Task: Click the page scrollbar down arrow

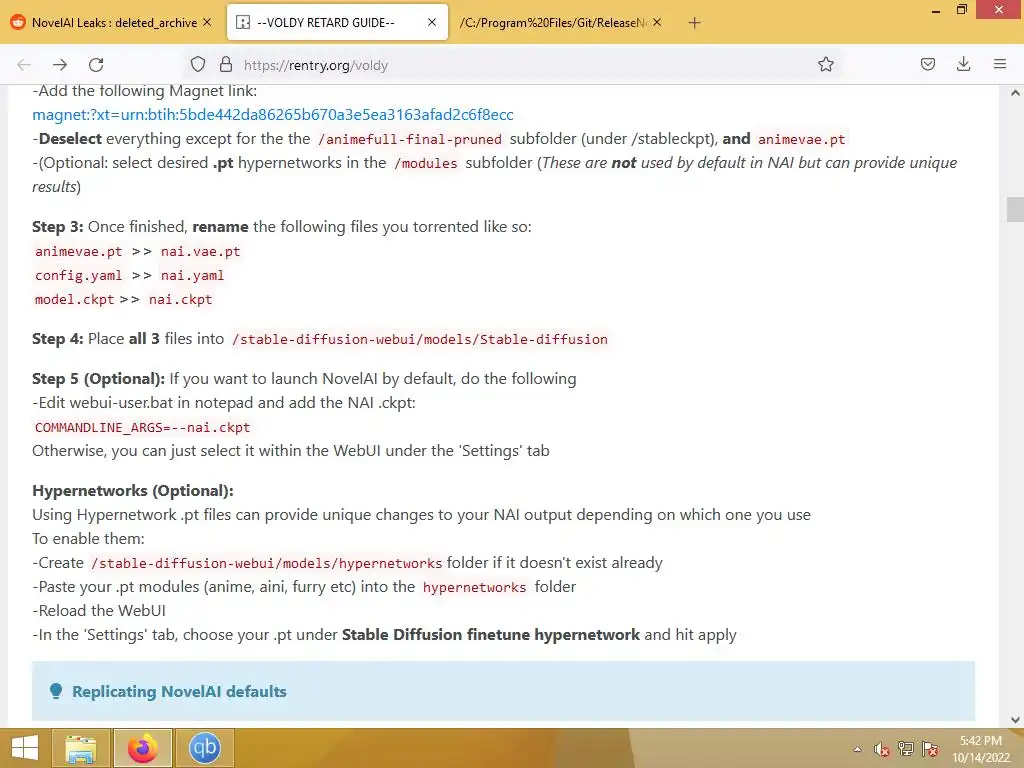Action: (1015, 720)
